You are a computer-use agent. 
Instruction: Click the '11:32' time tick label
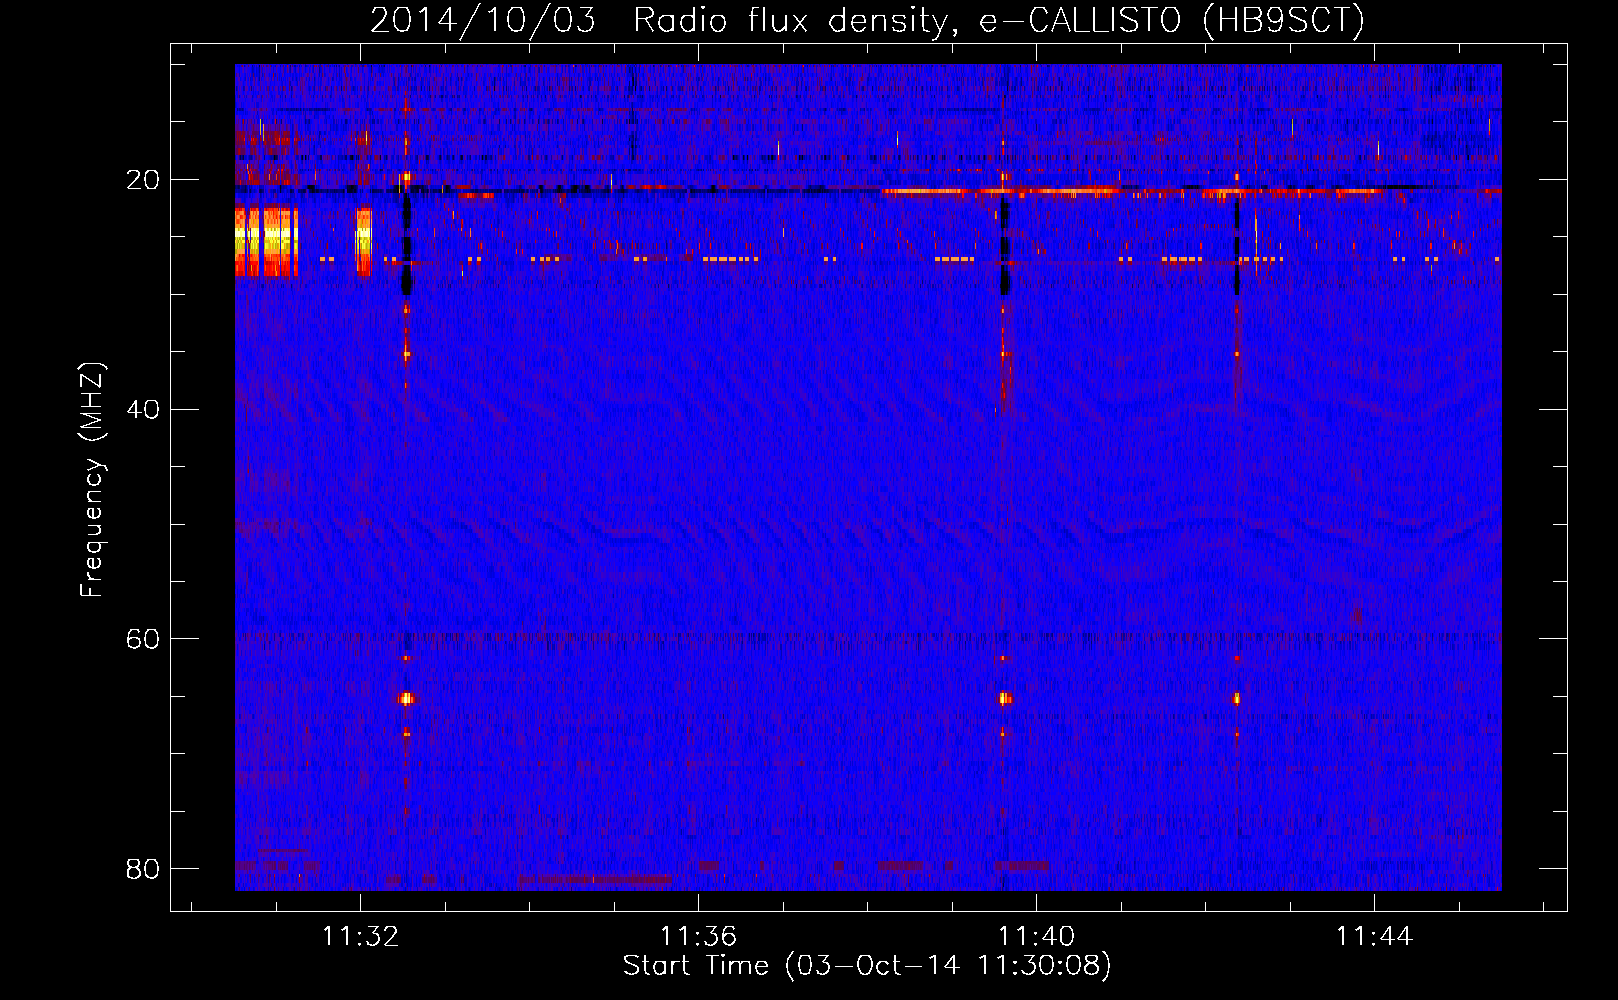tap(360, 936)
